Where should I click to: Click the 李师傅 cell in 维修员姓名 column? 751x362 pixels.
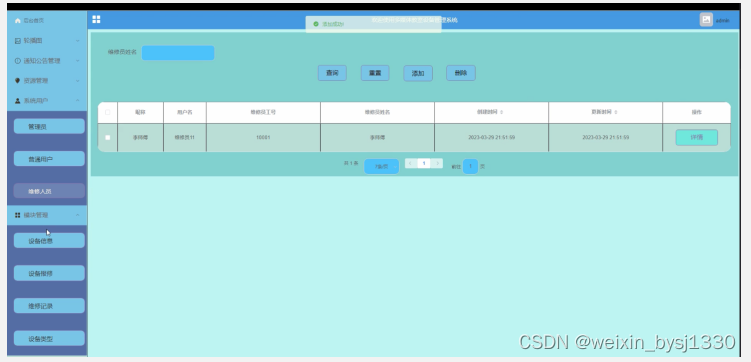tap(377, 137)
